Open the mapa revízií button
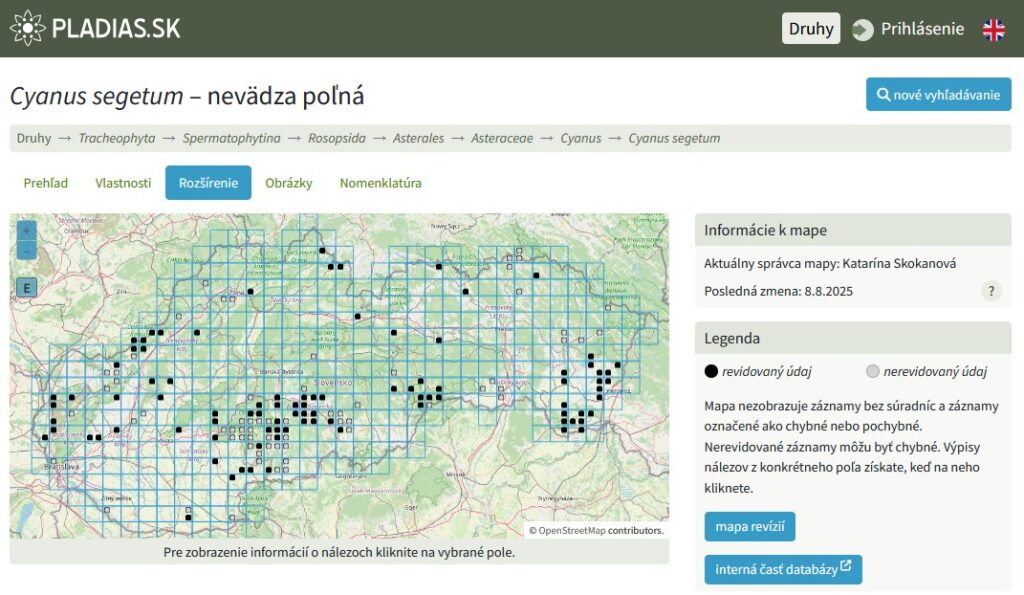The width and height of the screenshot is (1024, 595). [749, 526]
